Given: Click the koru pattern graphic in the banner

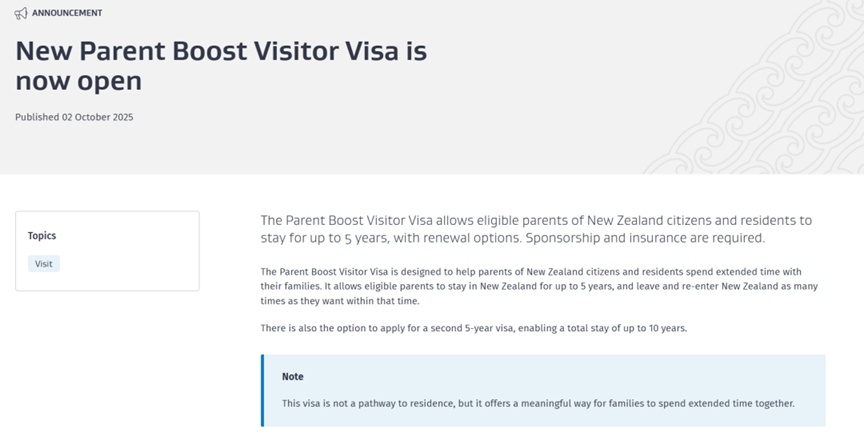Looking at the screenshot, I should click(x=760, y=90).
